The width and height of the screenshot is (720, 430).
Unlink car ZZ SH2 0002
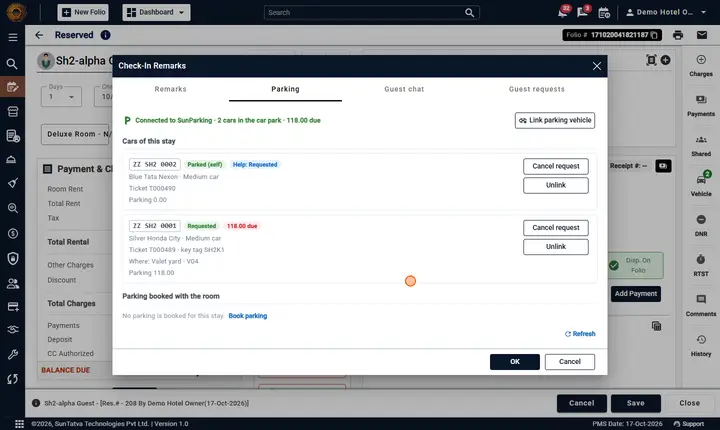[x=556, y=185]
